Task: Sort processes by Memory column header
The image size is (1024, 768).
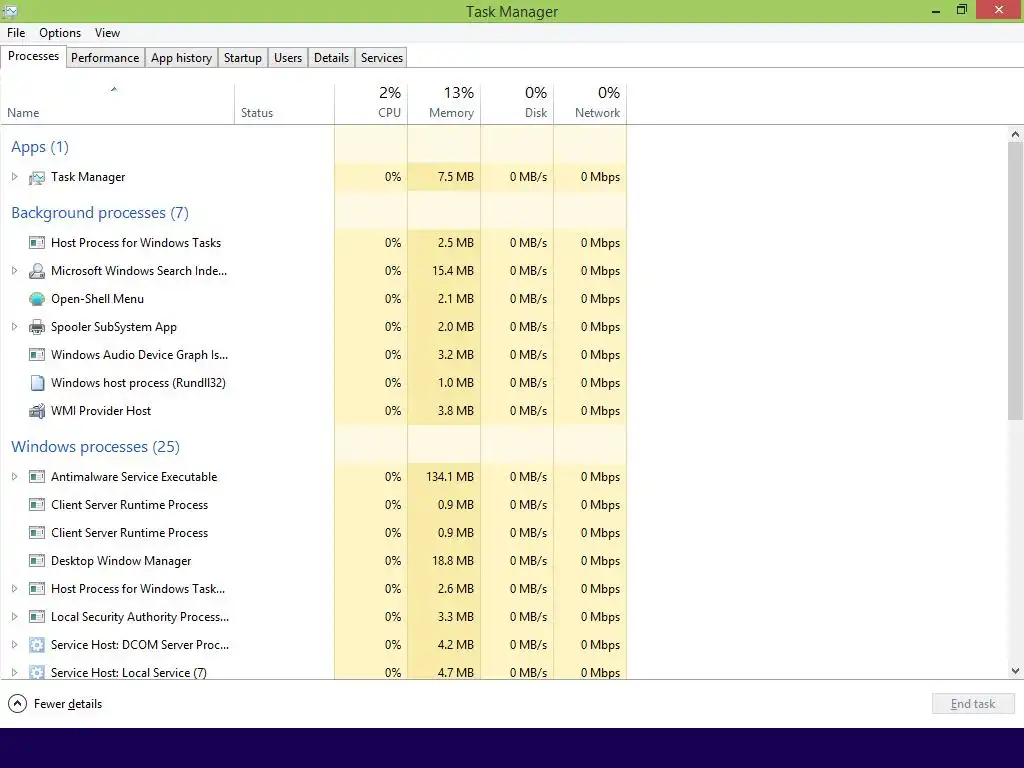Action: pos(444,104)
